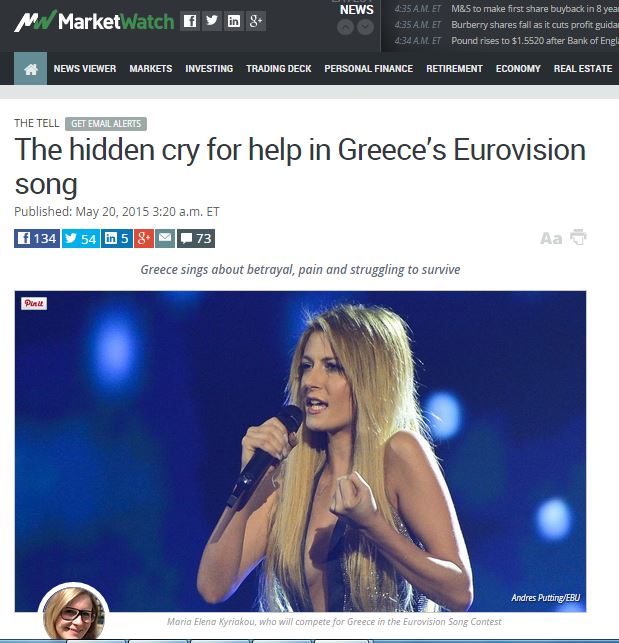Share article on Facebook with 134 count
Viewport: 619px width, 643px height.
click(37, 239)
